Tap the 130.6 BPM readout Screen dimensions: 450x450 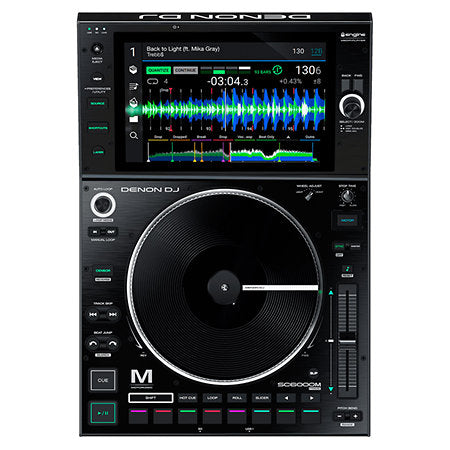(x=308, y=70)
